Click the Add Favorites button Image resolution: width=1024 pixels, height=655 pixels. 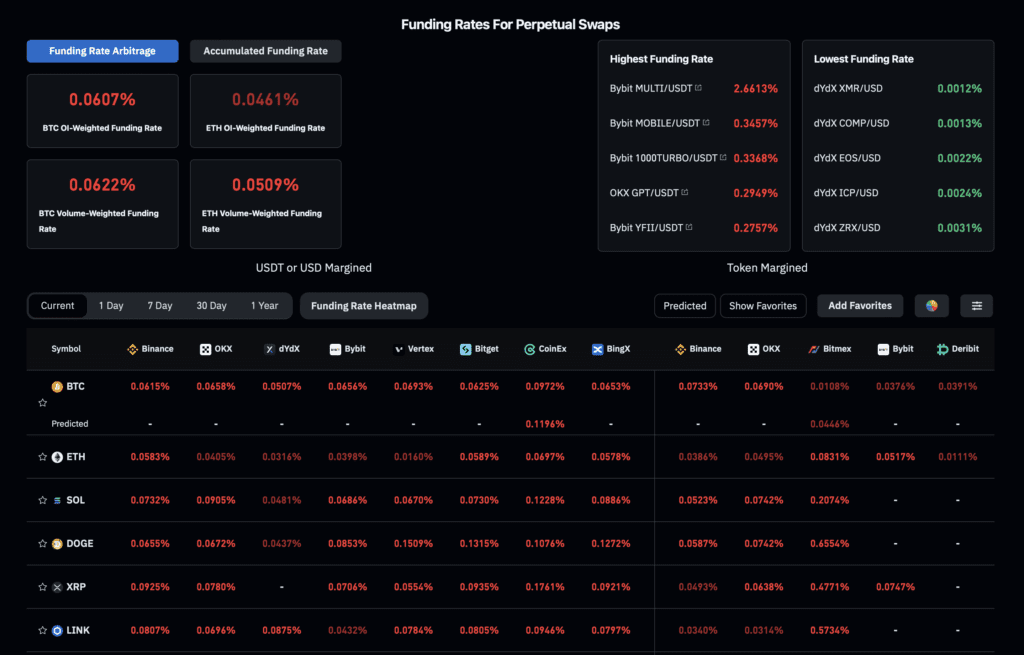pyautogui.click(x=859, y=305)
